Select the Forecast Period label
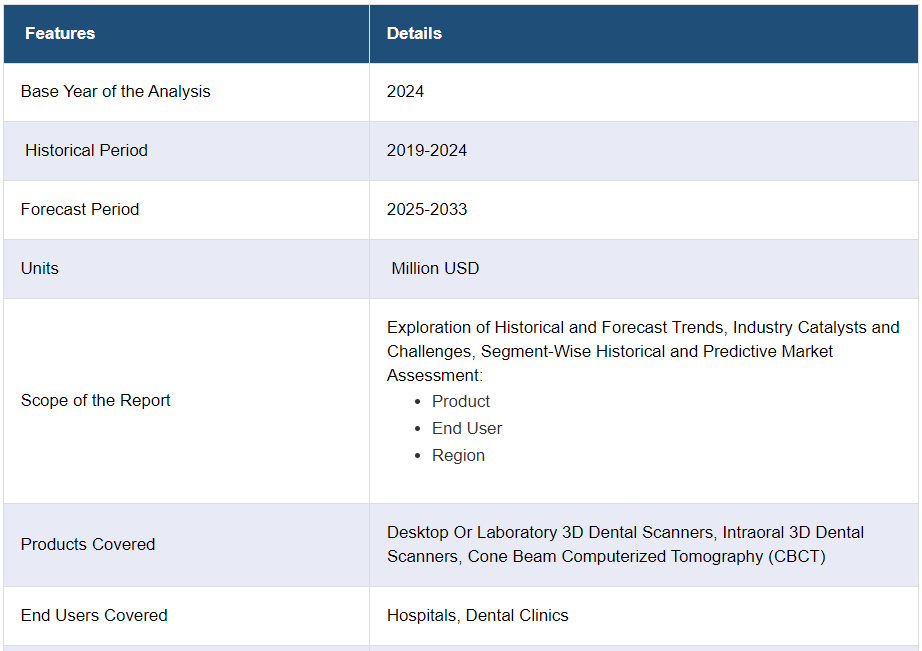 [80, 209]
